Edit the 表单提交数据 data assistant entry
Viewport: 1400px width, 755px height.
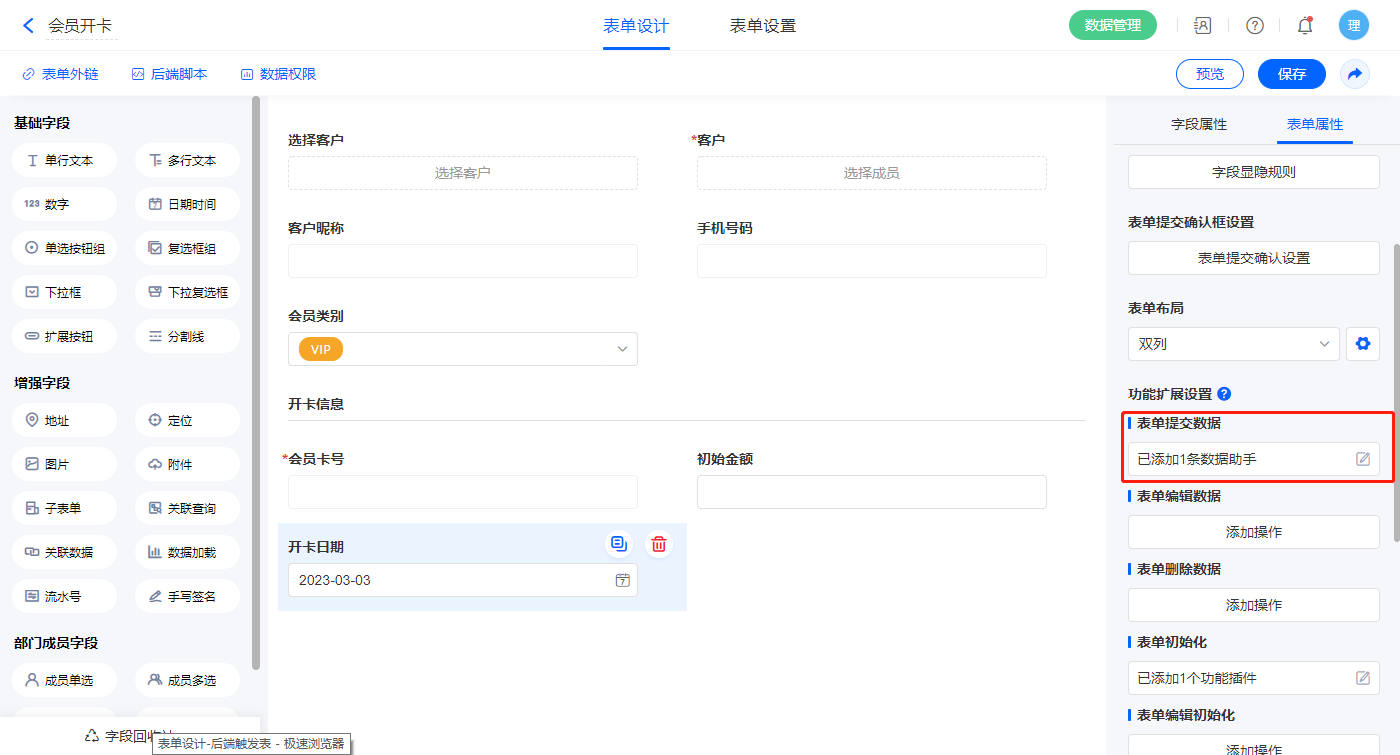1362,459
